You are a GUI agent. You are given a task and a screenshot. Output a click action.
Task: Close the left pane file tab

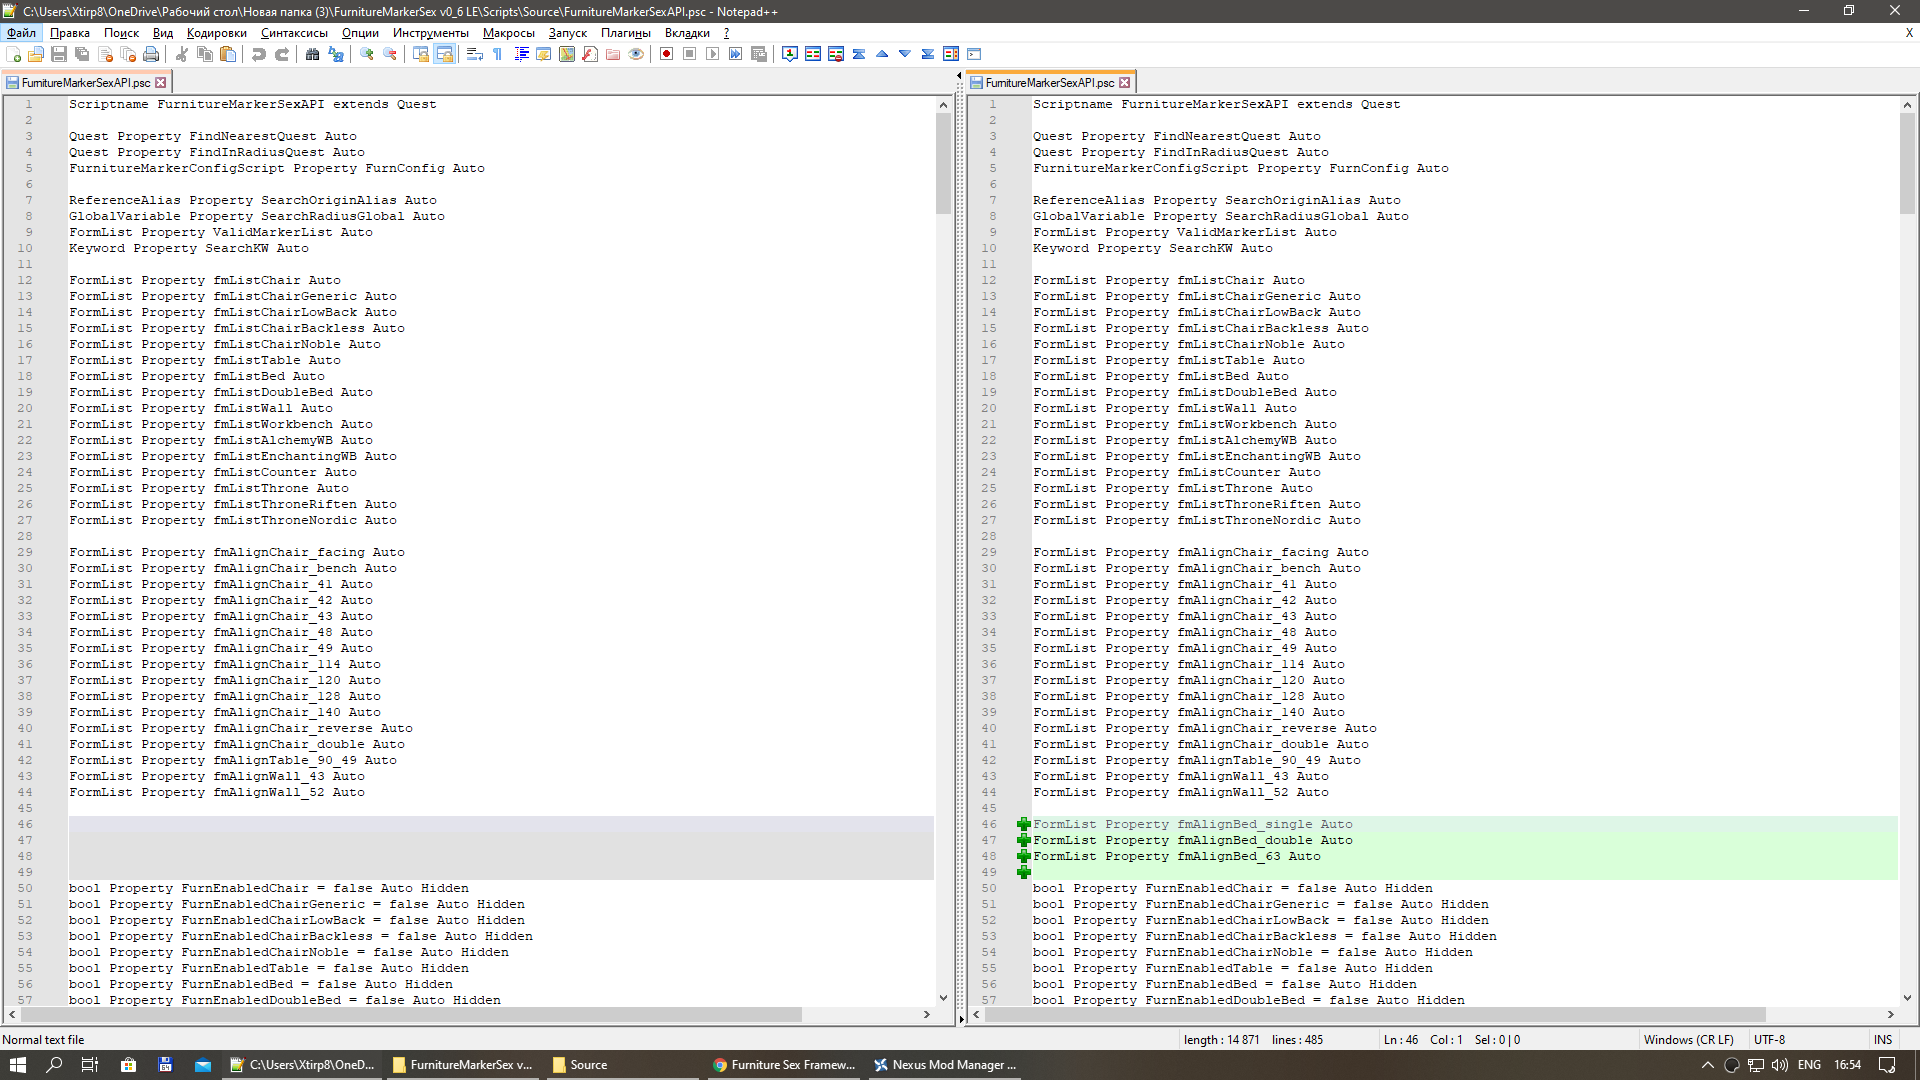click(x=161, y=83)
